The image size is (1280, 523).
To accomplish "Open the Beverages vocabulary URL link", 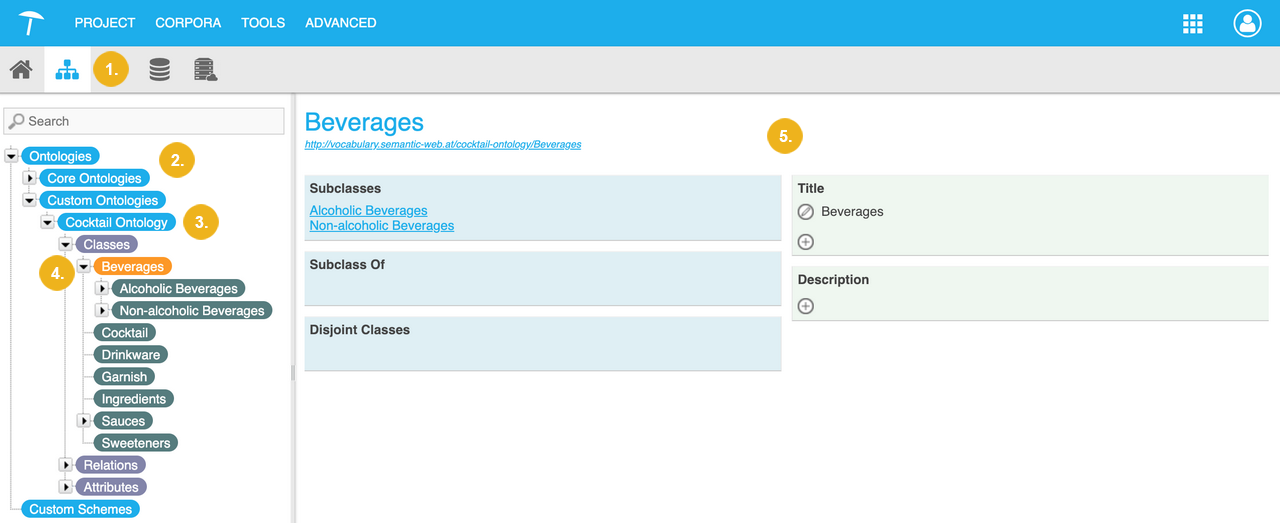I will tap(442, 144).
